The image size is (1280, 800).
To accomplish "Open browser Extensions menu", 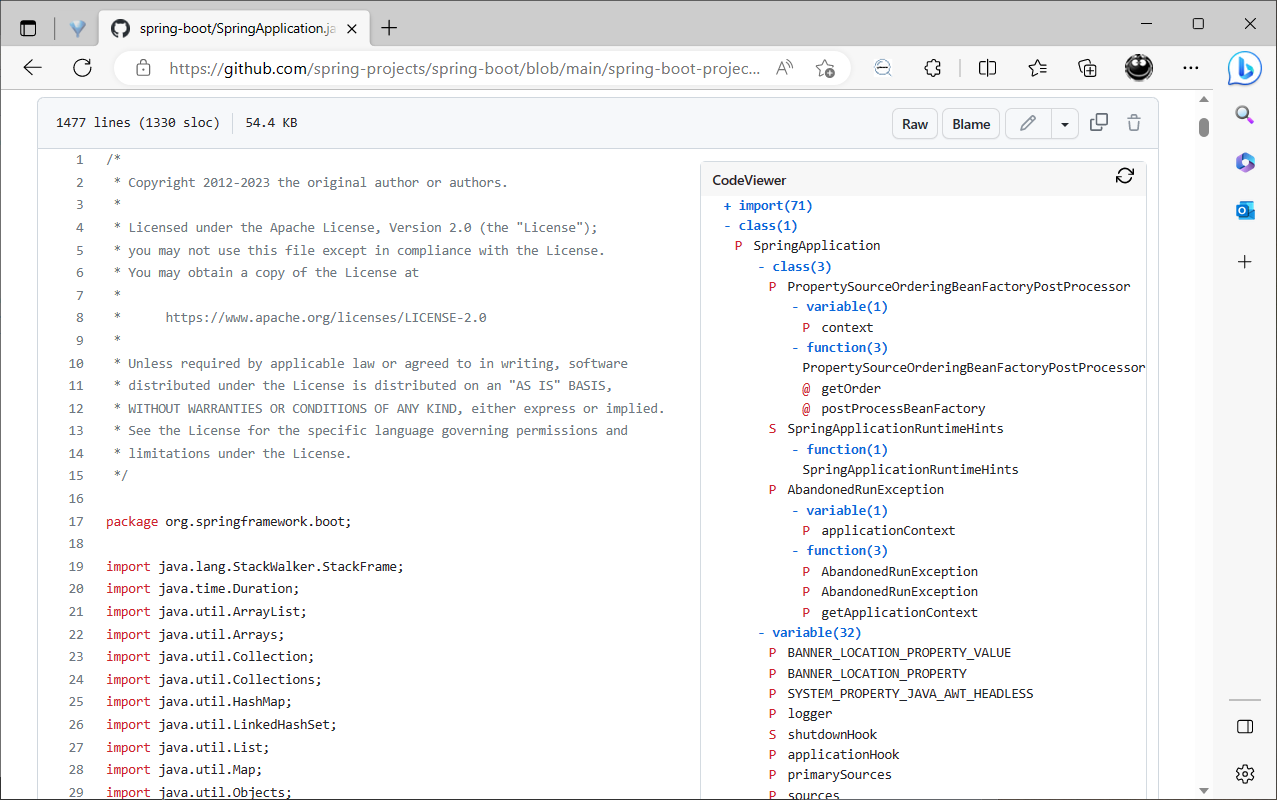I will [932, 68].
